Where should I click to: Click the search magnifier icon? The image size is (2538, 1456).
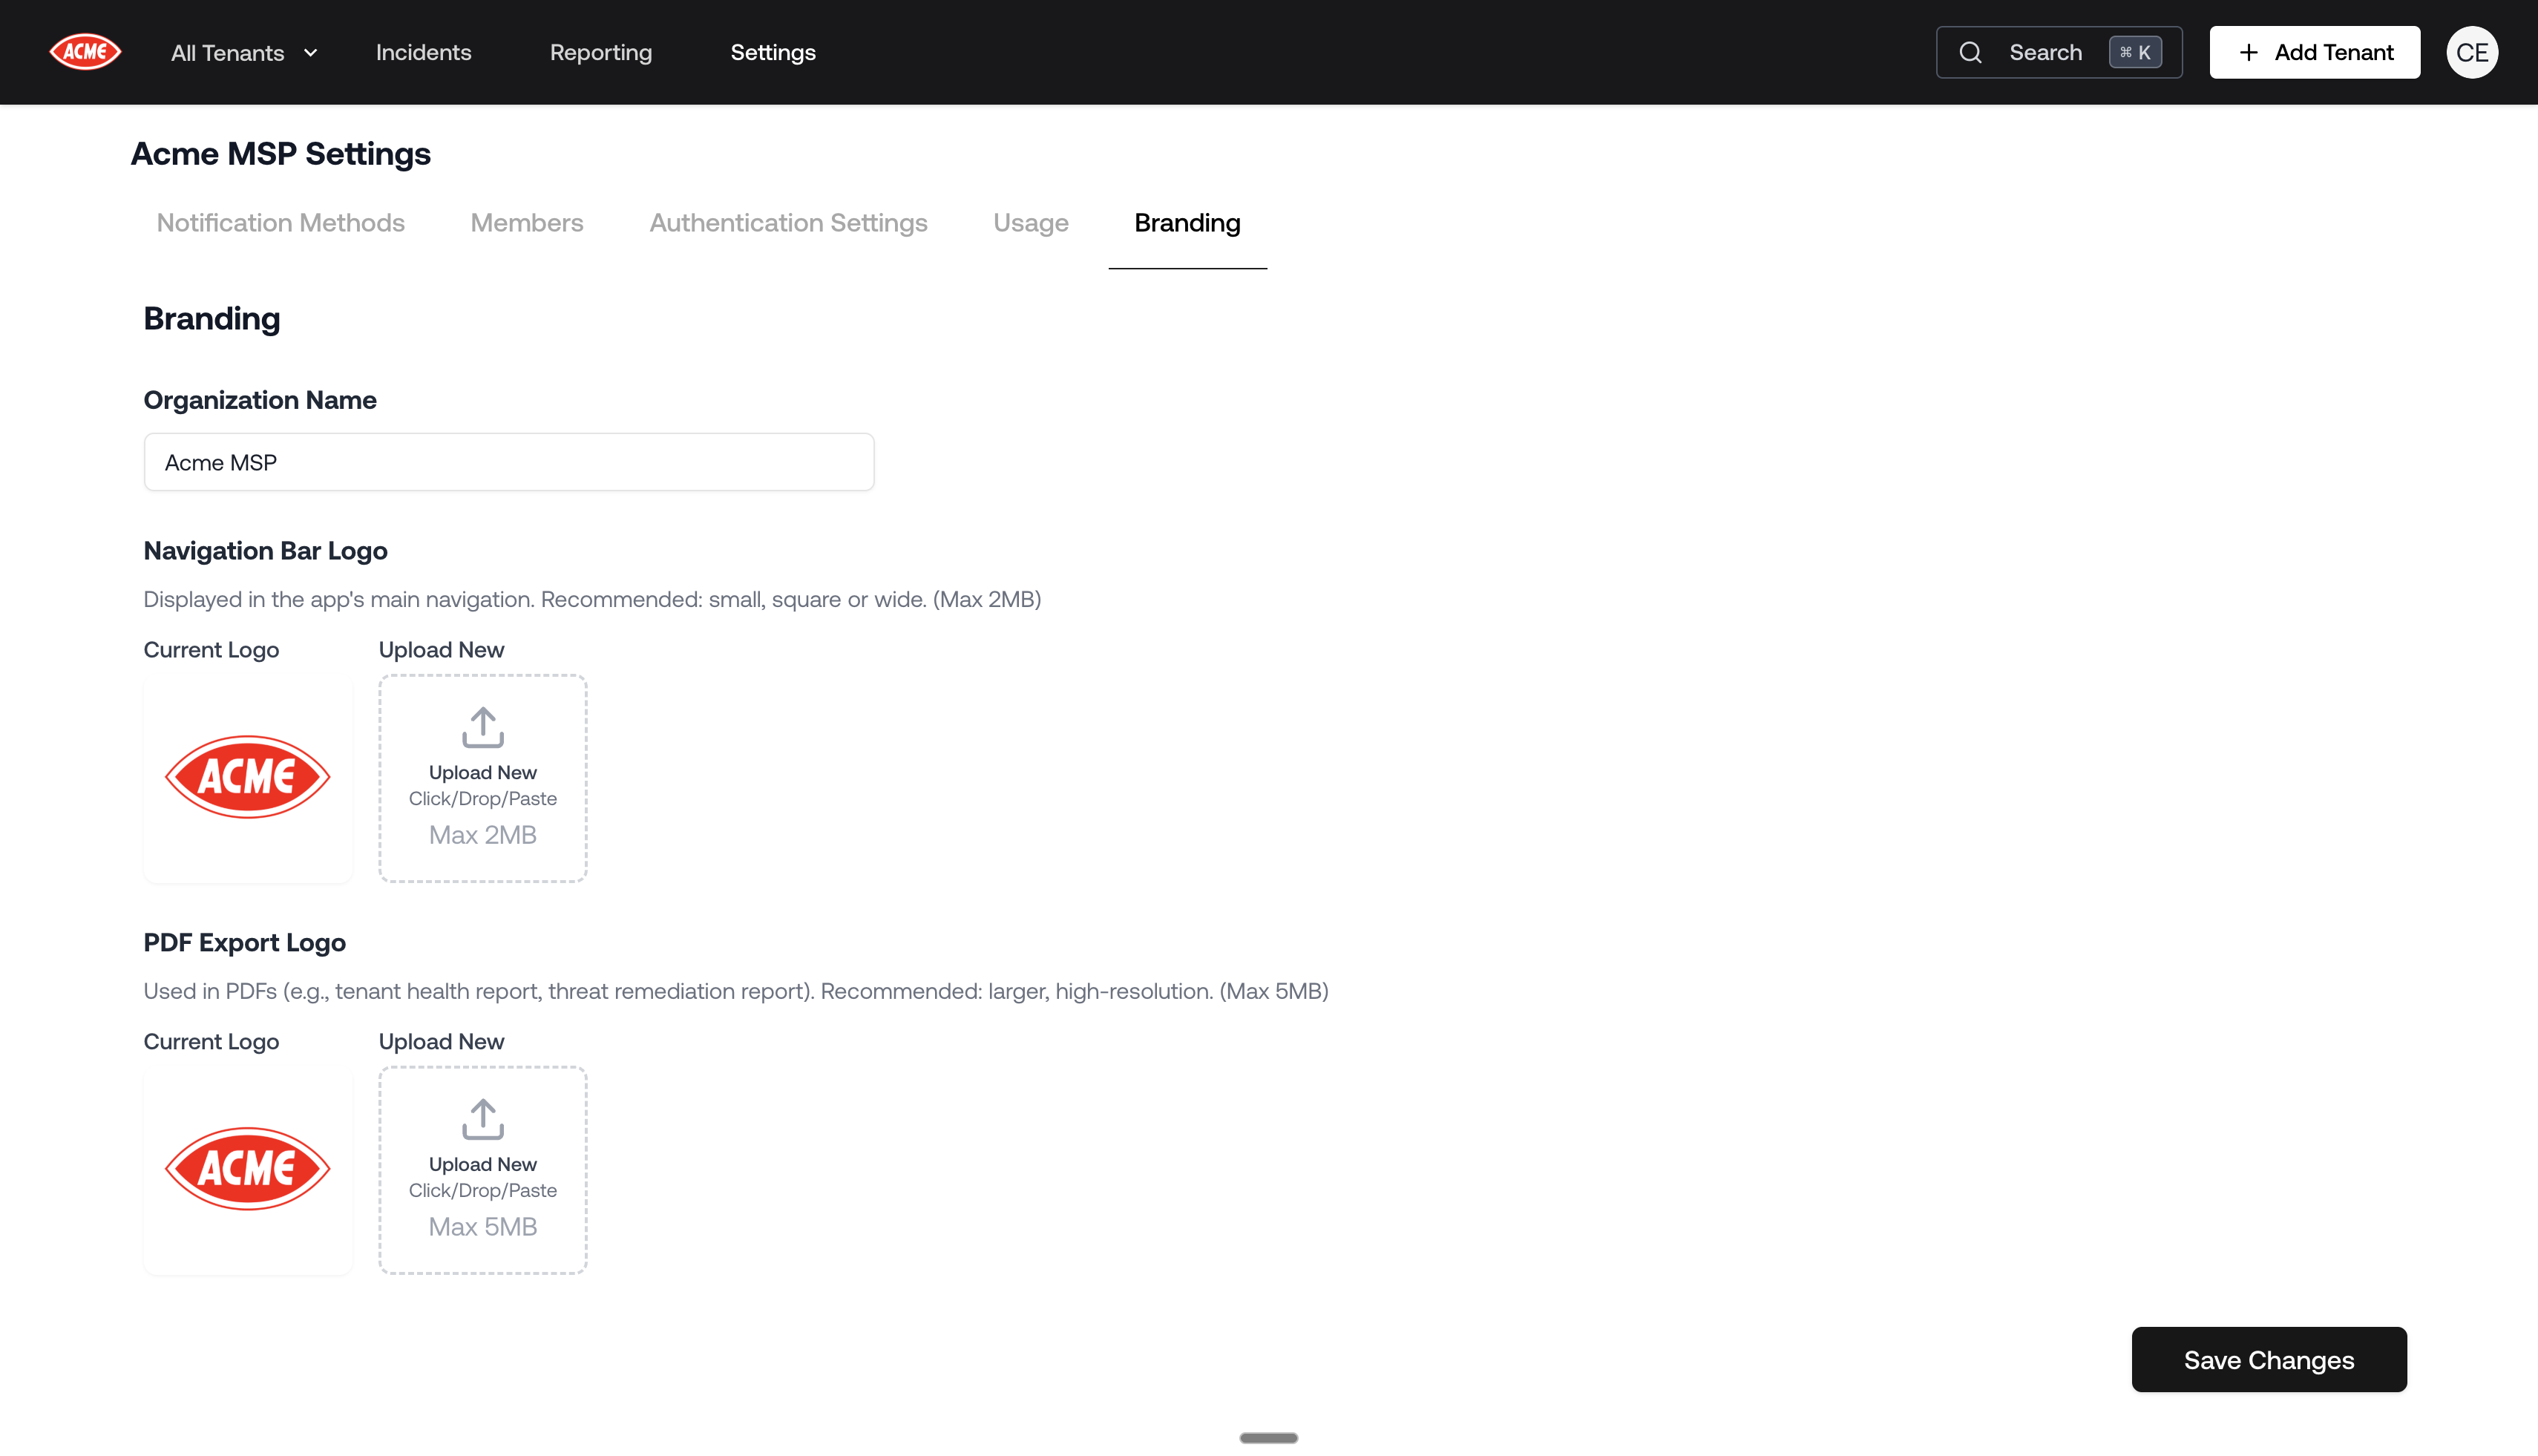coord(1970,52)
